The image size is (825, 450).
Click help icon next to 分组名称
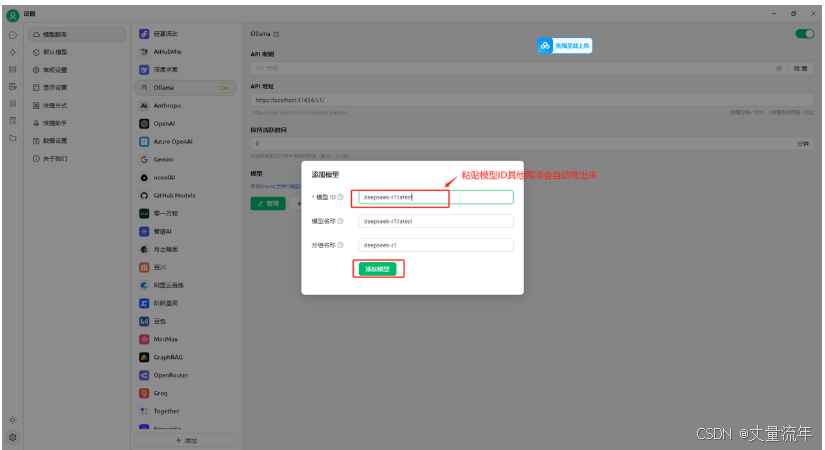pyautogui.click(x=340, y=245)
